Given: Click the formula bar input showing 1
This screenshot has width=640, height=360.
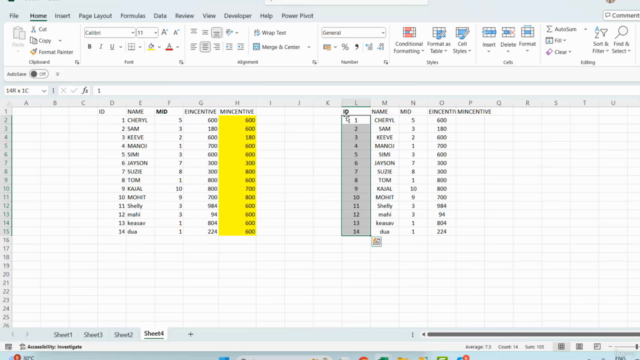Looking at the screenshot, I should click(367, 91).
